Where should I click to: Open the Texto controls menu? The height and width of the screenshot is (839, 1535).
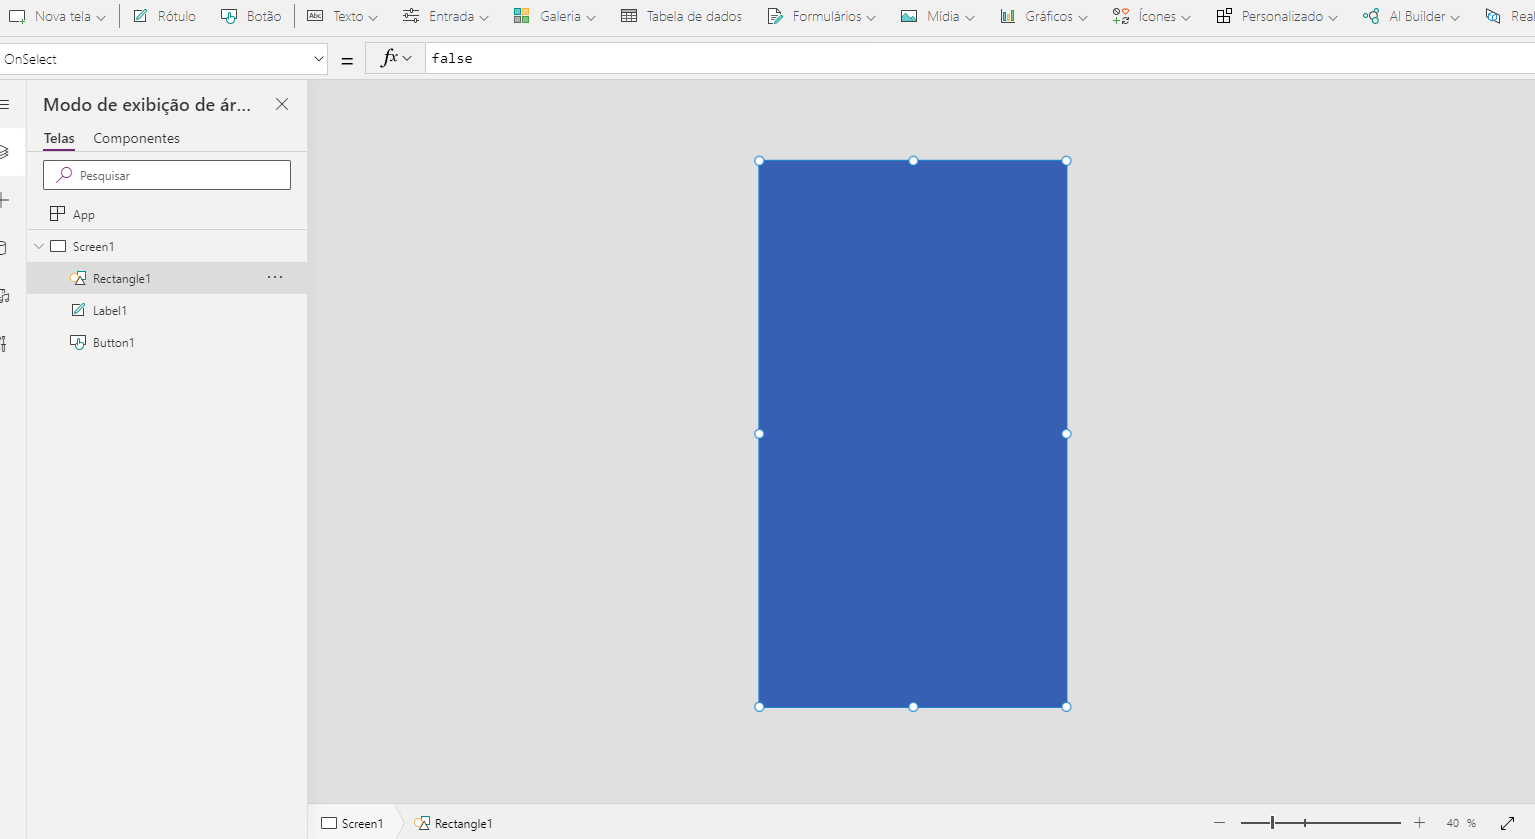click(342, 16)
